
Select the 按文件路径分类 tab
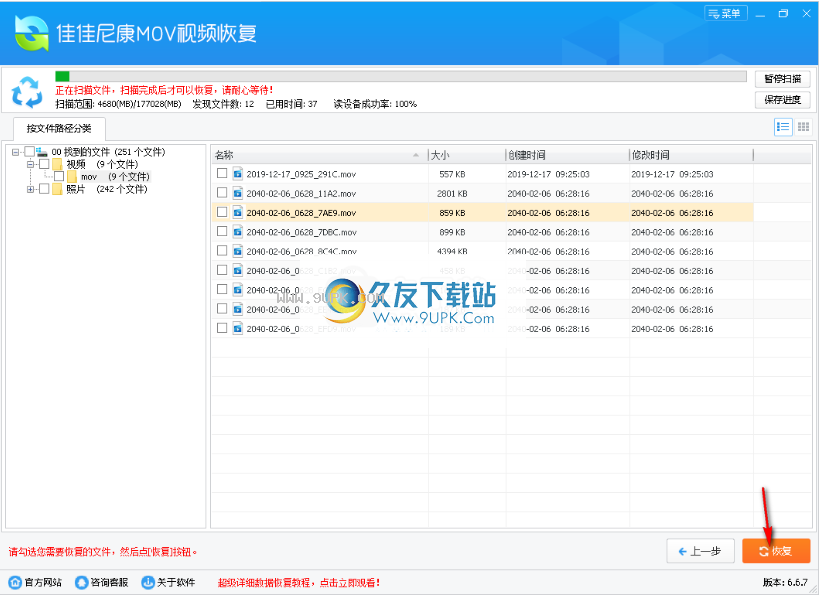(59, 129)
